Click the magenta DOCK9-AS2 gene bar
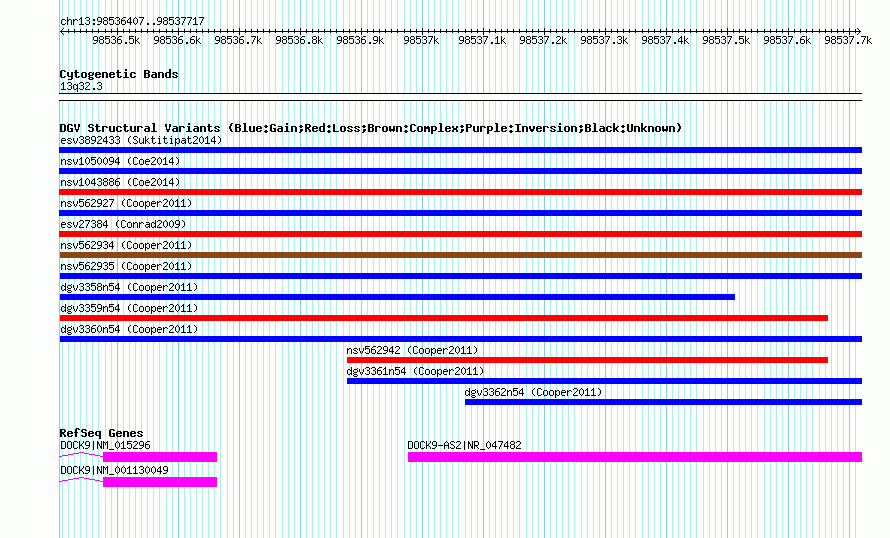 (x=635, y=457)
